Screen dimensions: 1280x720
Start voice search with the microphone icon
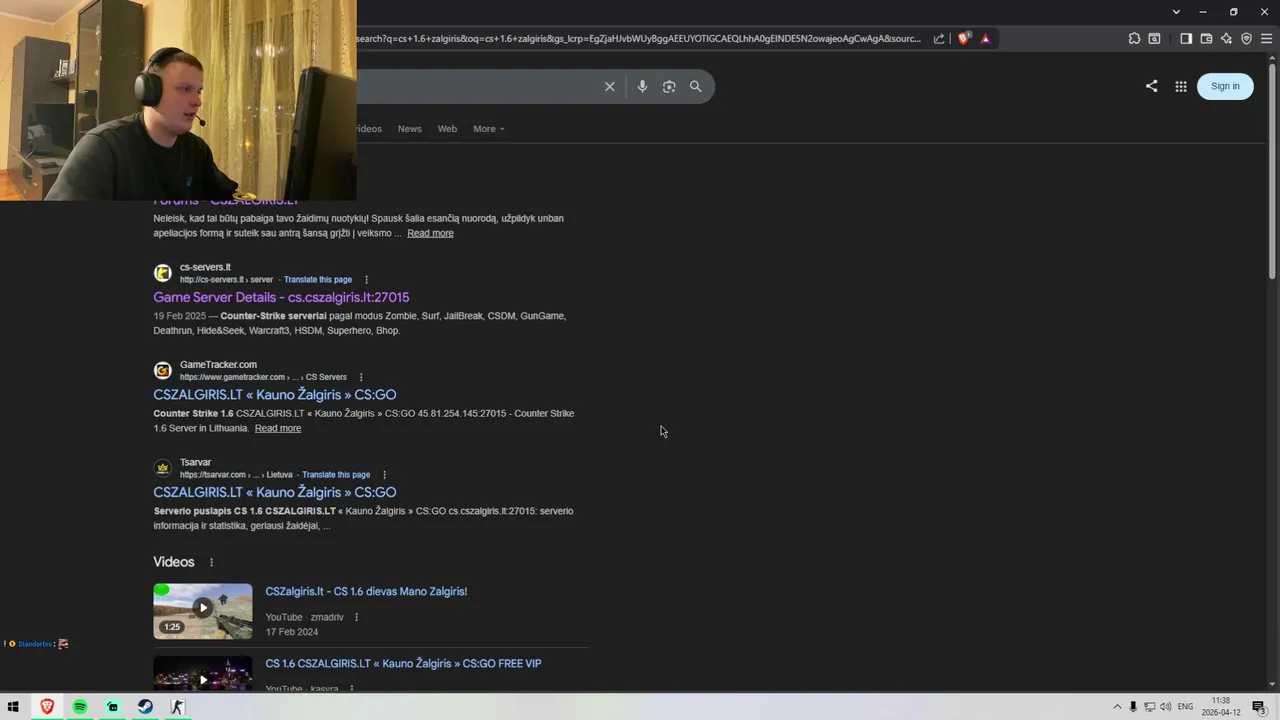pyautogui.click(x=642, y=86)
